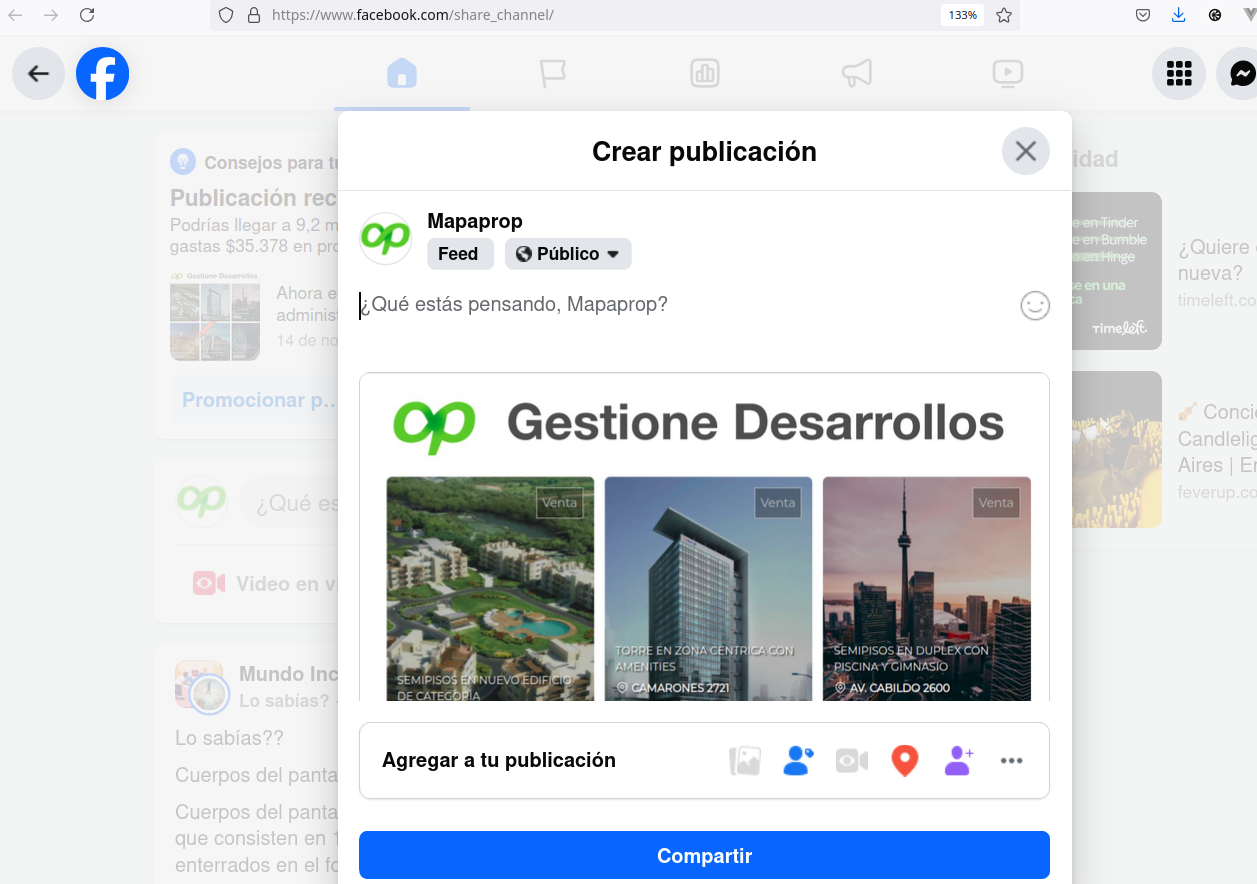Add photo/video to the post
This screenshot has height=884, width=1257.
coord(745,761)
